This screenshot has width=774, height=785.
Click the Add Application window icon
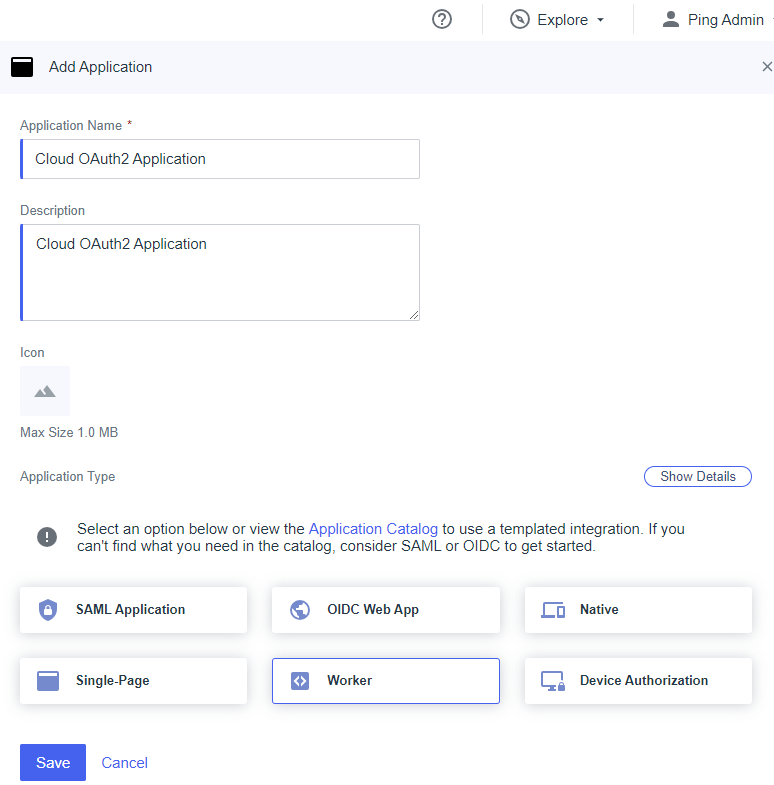coord(22,67)
